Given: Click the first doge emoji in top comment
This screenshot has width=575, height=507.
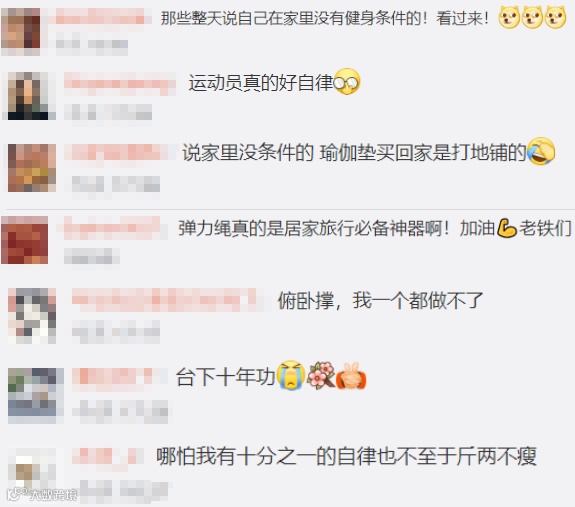Looking at the screenshot, I should tap(509, 17).
